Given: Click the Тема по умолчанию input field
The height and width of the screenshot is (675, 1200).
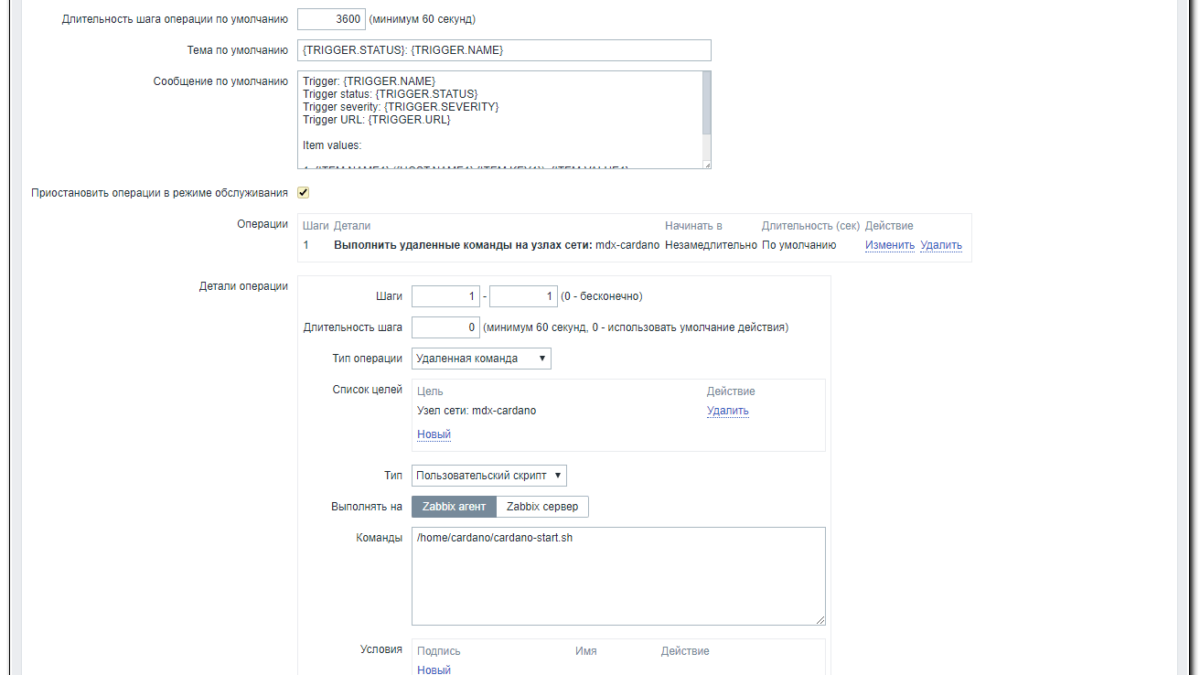Looking at the screenshot, I should 504,50.
